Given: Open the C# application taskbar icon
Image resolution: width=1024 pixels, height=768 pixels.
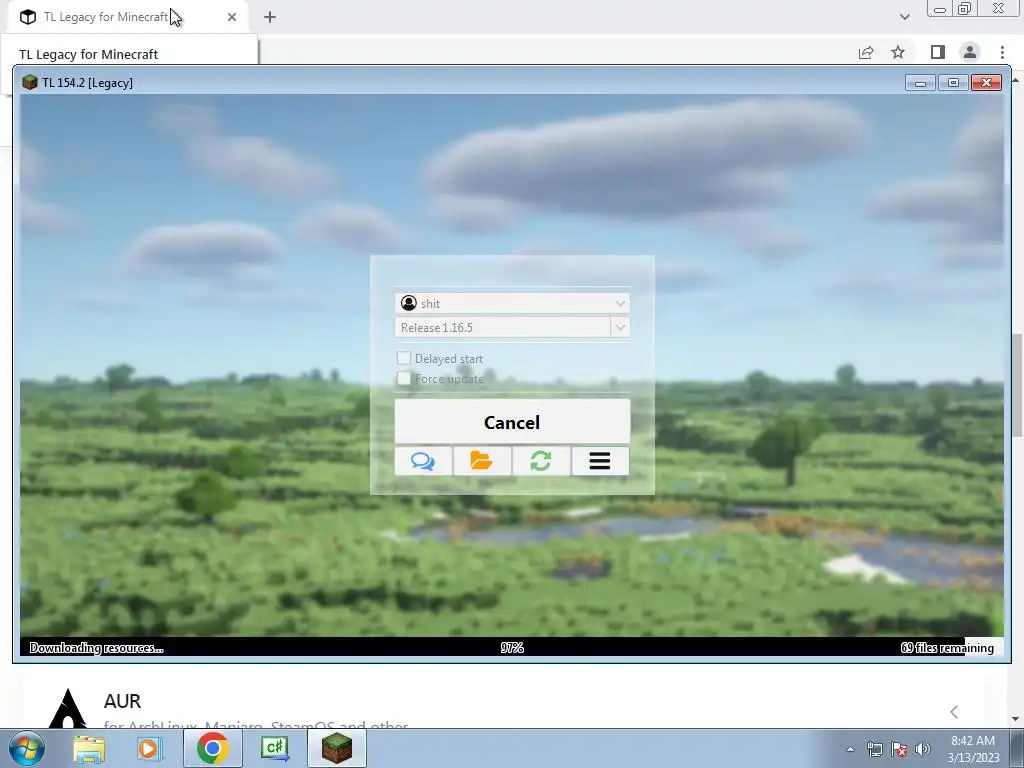Looking at the screenshot, I should tap(274, 748).
